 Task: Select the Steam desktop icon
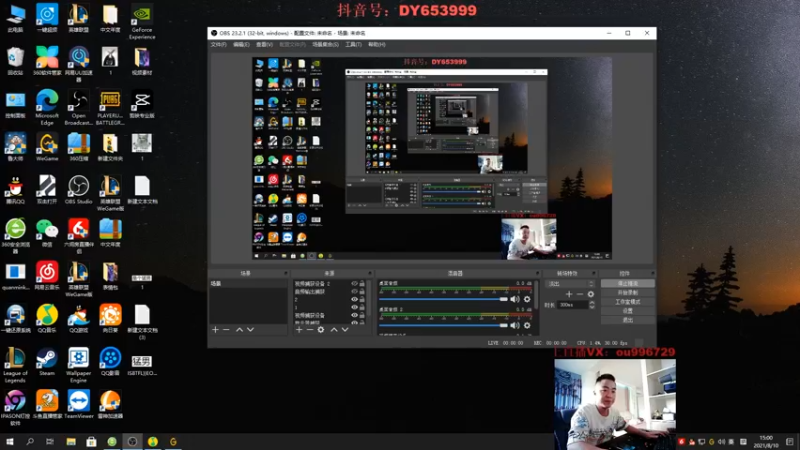(47, 361)
